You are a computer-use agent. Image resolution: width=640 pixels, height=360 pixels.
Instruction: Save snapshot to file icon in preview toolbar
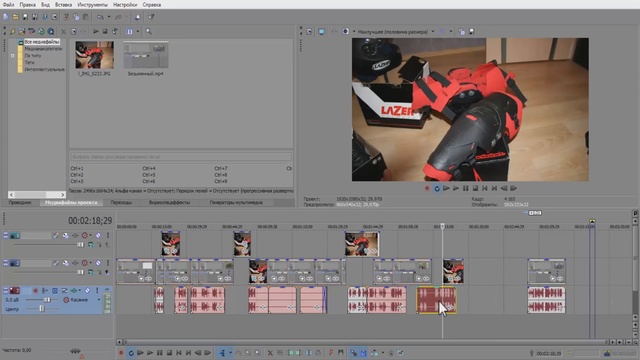pyautogui.click(x=471, y=31)
